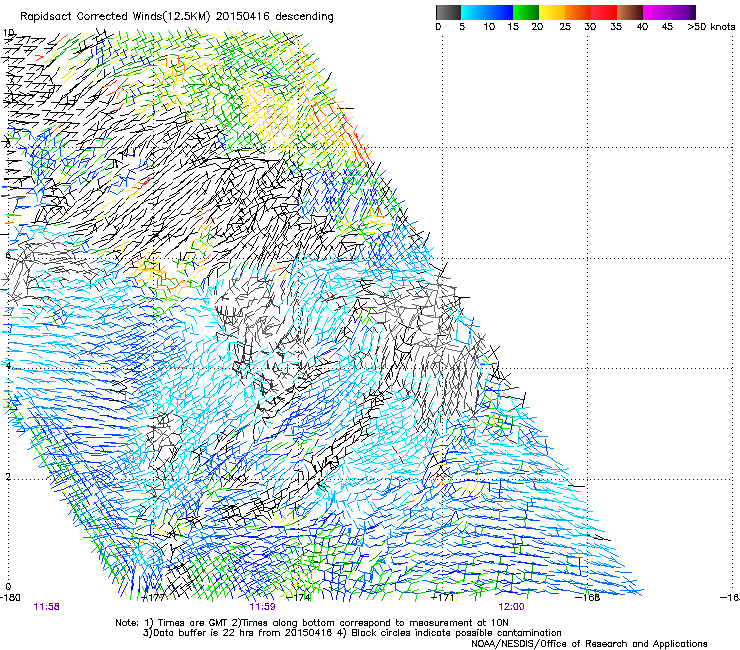Click the green 15-20 knots legend swatch
740x650 pixels.
[526, 12]
